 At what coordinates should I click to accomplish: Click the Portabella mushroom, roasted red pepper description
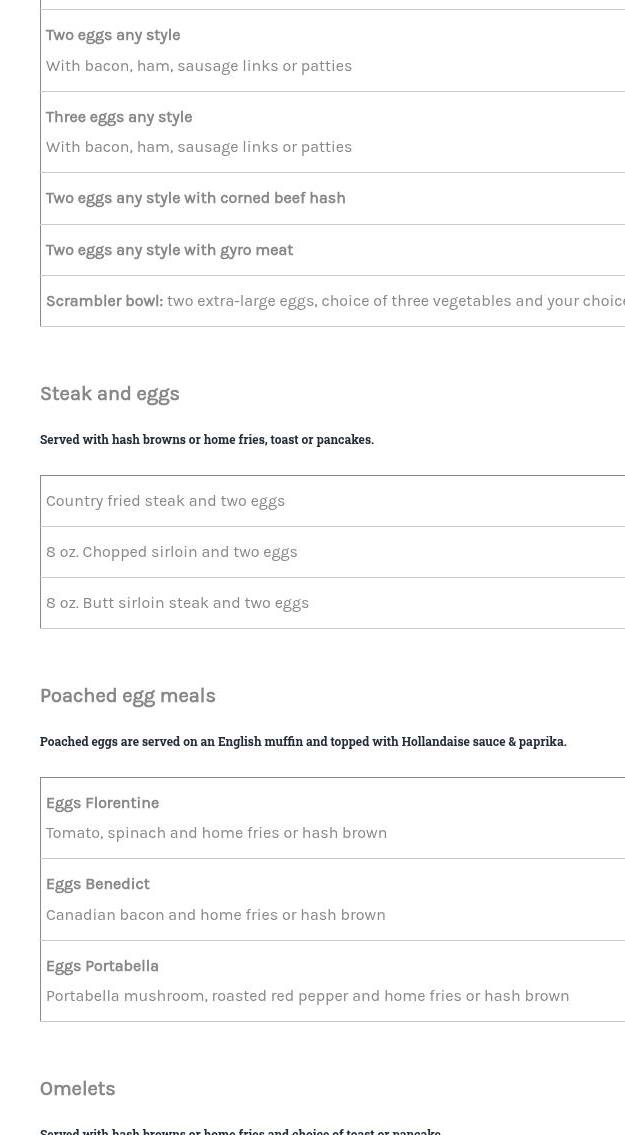pos(307,996)
